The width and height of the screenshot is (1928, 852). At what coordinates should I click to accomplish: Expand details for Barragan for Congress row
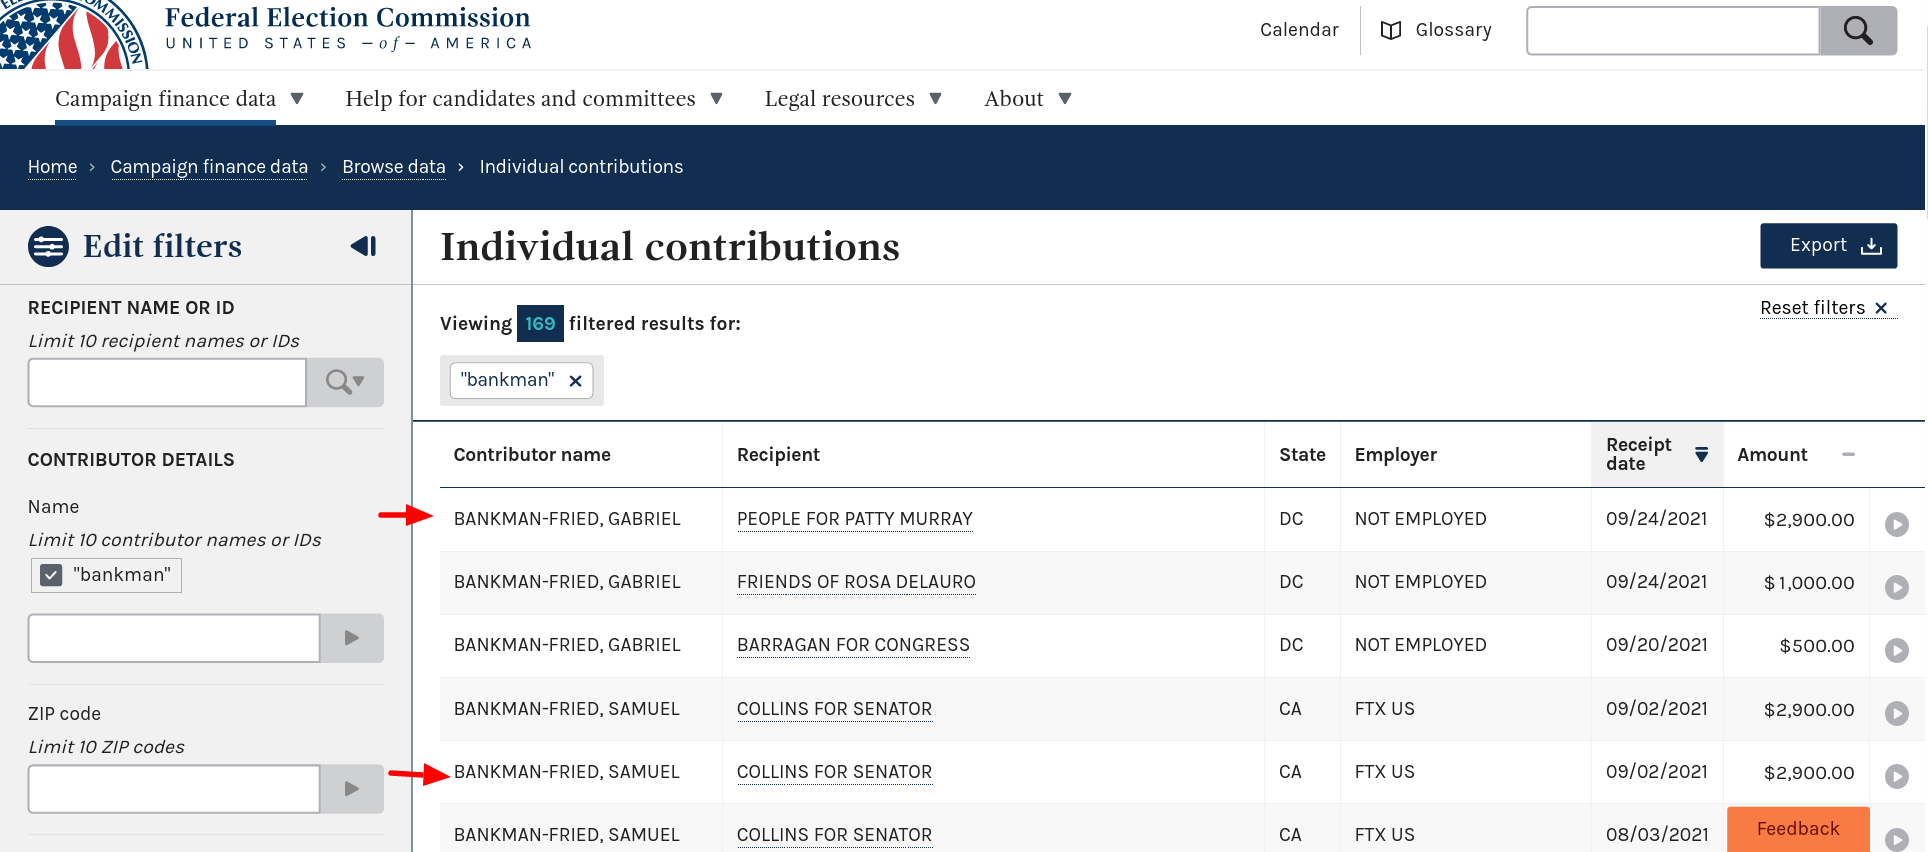tap(1897, 650)
